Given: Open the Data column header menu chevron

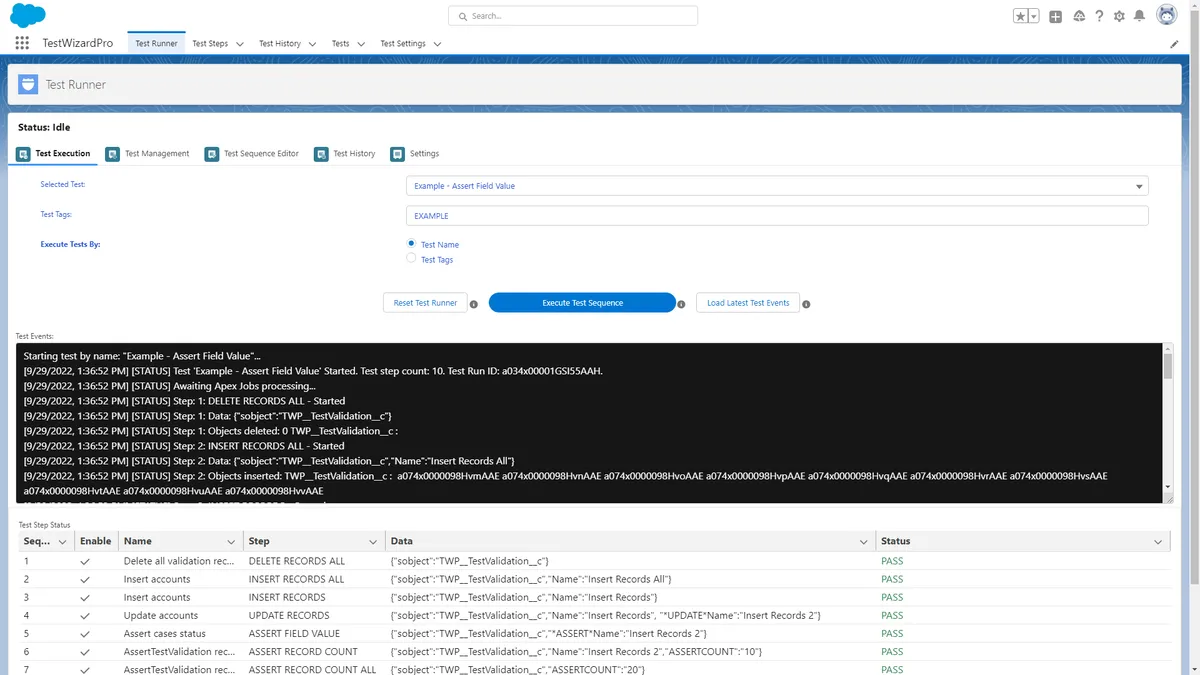Looking at the screenshot, I should (864, 542).
